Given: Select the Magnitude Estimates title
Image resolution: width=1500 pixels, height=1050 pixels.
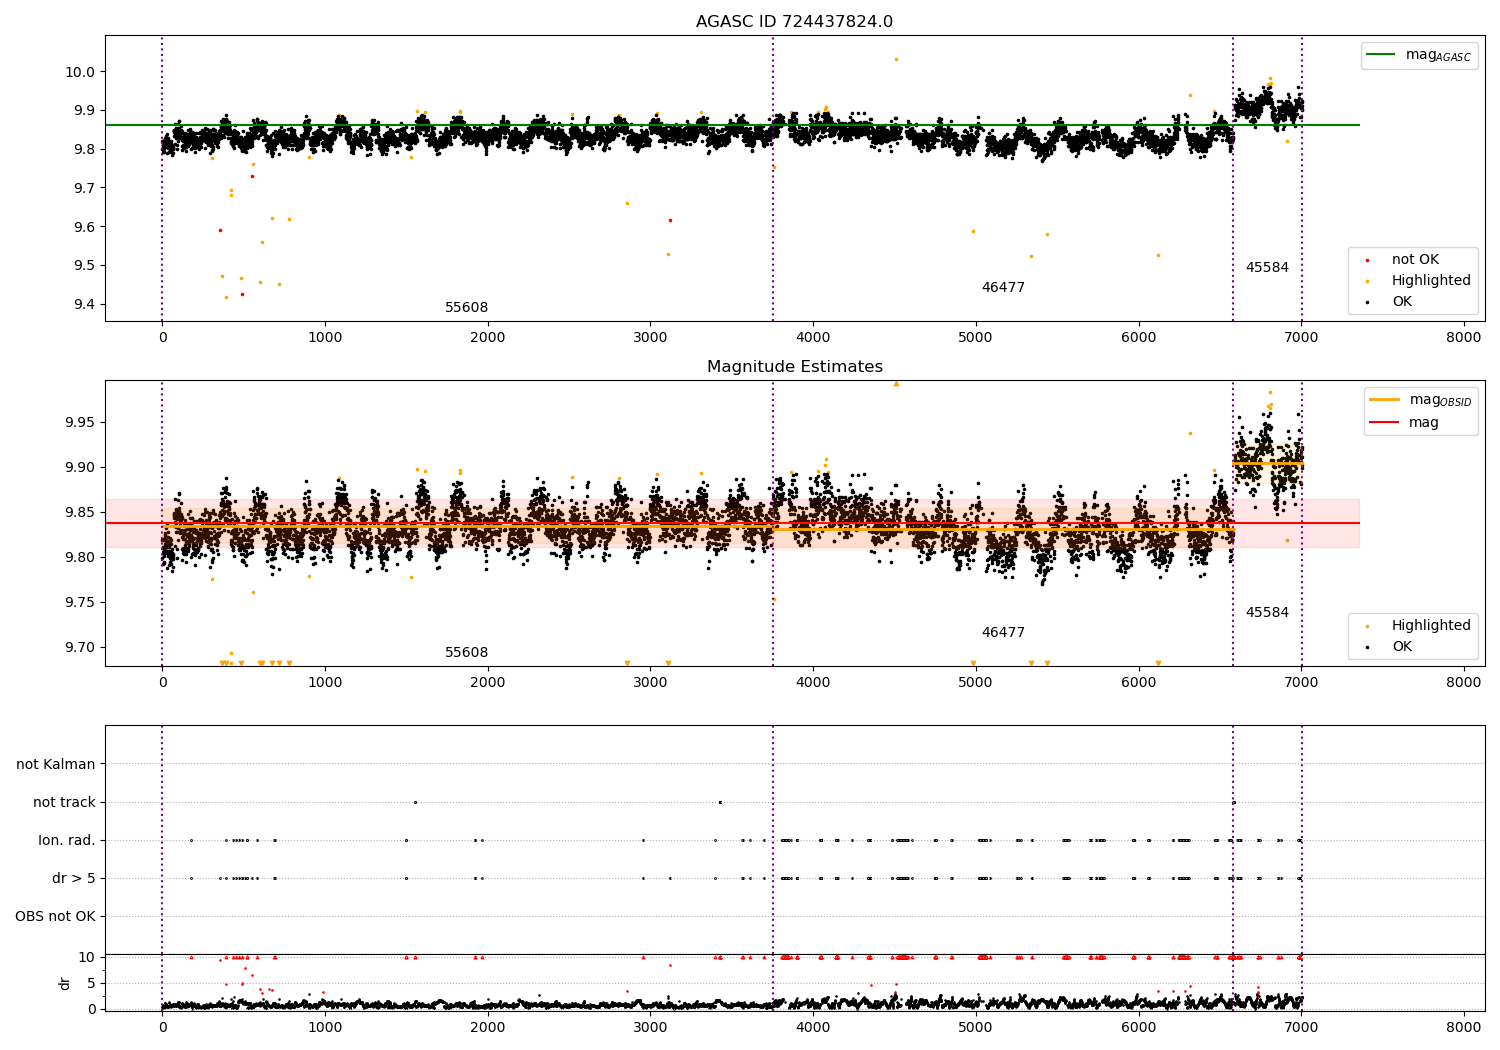Looking at the screenshot, I should tap(794, 367).
